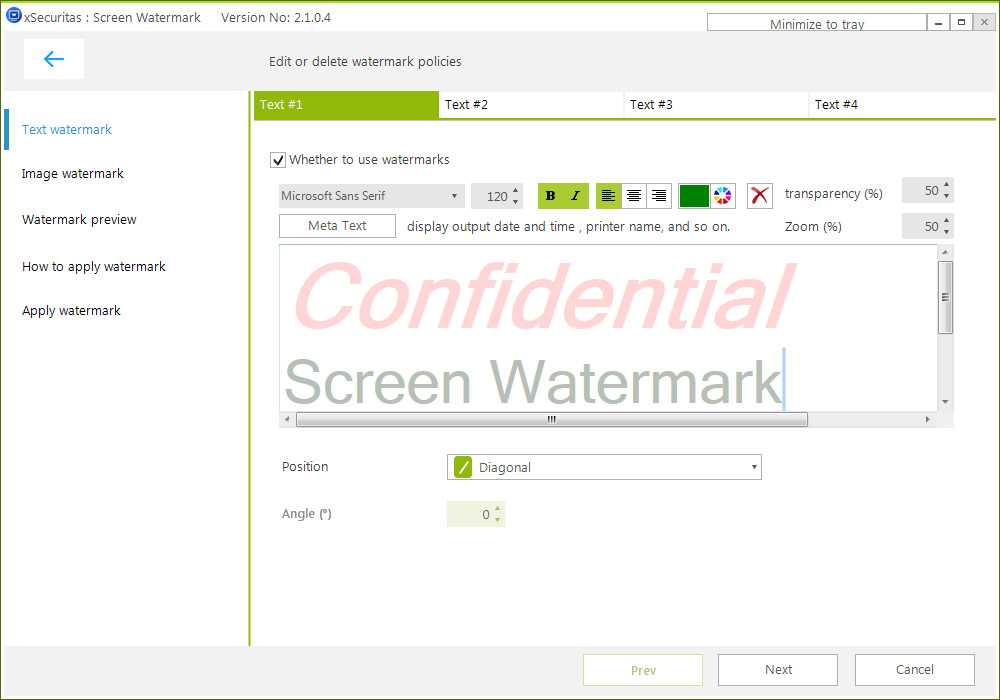Switch to the Text #1 tab
The width and height of the screenshot is (1000, 700).
tap(346, 105)
